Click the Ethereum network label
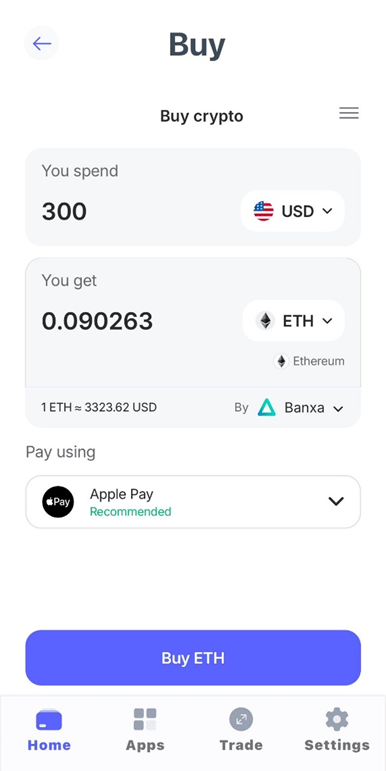This screenshot has height=771, width=386. coord(319,361)
